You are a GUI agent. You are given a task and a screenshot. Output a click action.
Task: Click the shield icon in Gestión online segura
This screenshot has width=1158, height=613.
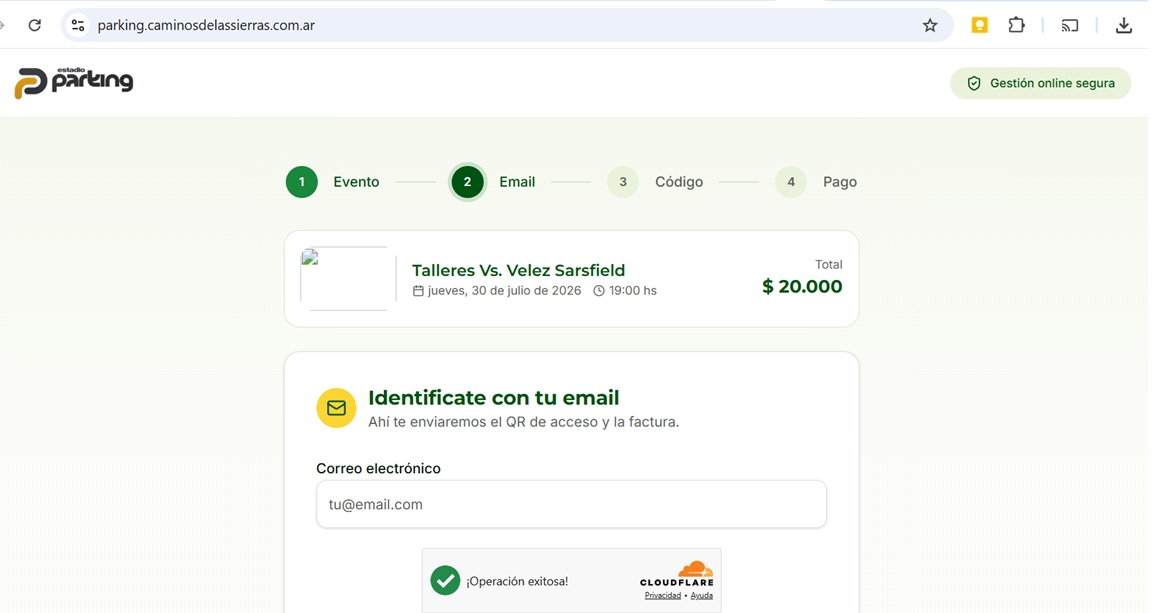coord(974,83)
